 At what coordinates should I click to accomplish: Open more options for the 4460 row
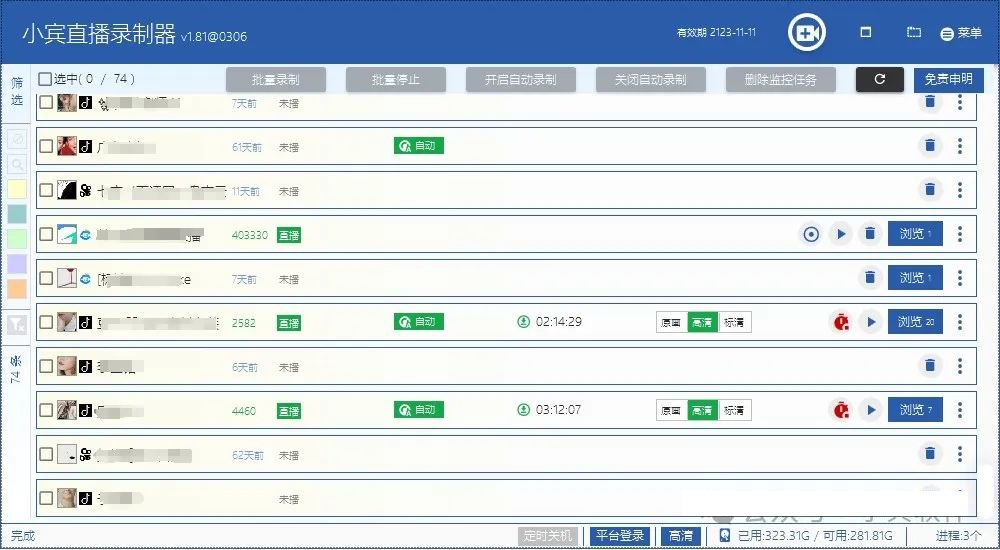[x=960, y=410]
